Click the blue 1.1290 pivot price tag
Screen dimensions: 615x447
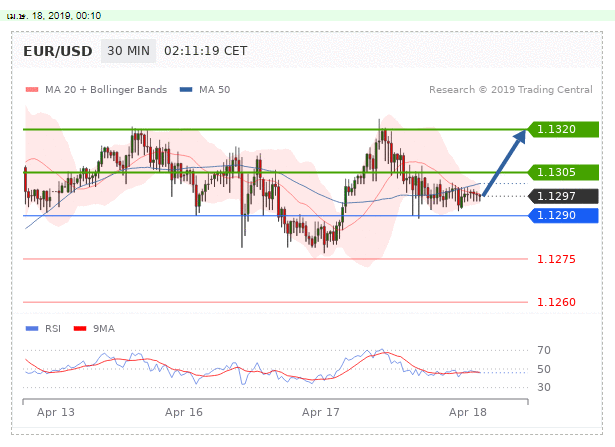pyautogui.click(x=566, y=215)
